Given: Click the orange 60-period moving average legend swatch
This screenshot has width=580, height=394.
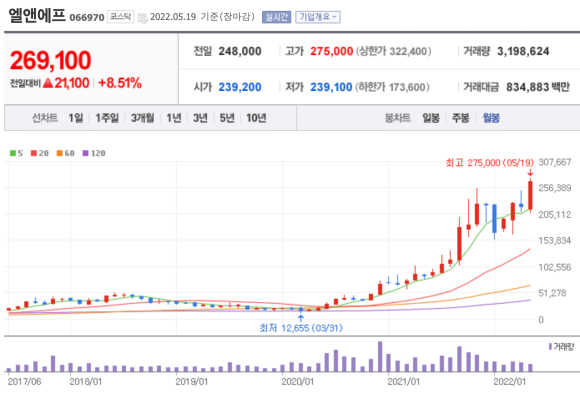Looking at the screenshot, I should (x=60, y=153).
